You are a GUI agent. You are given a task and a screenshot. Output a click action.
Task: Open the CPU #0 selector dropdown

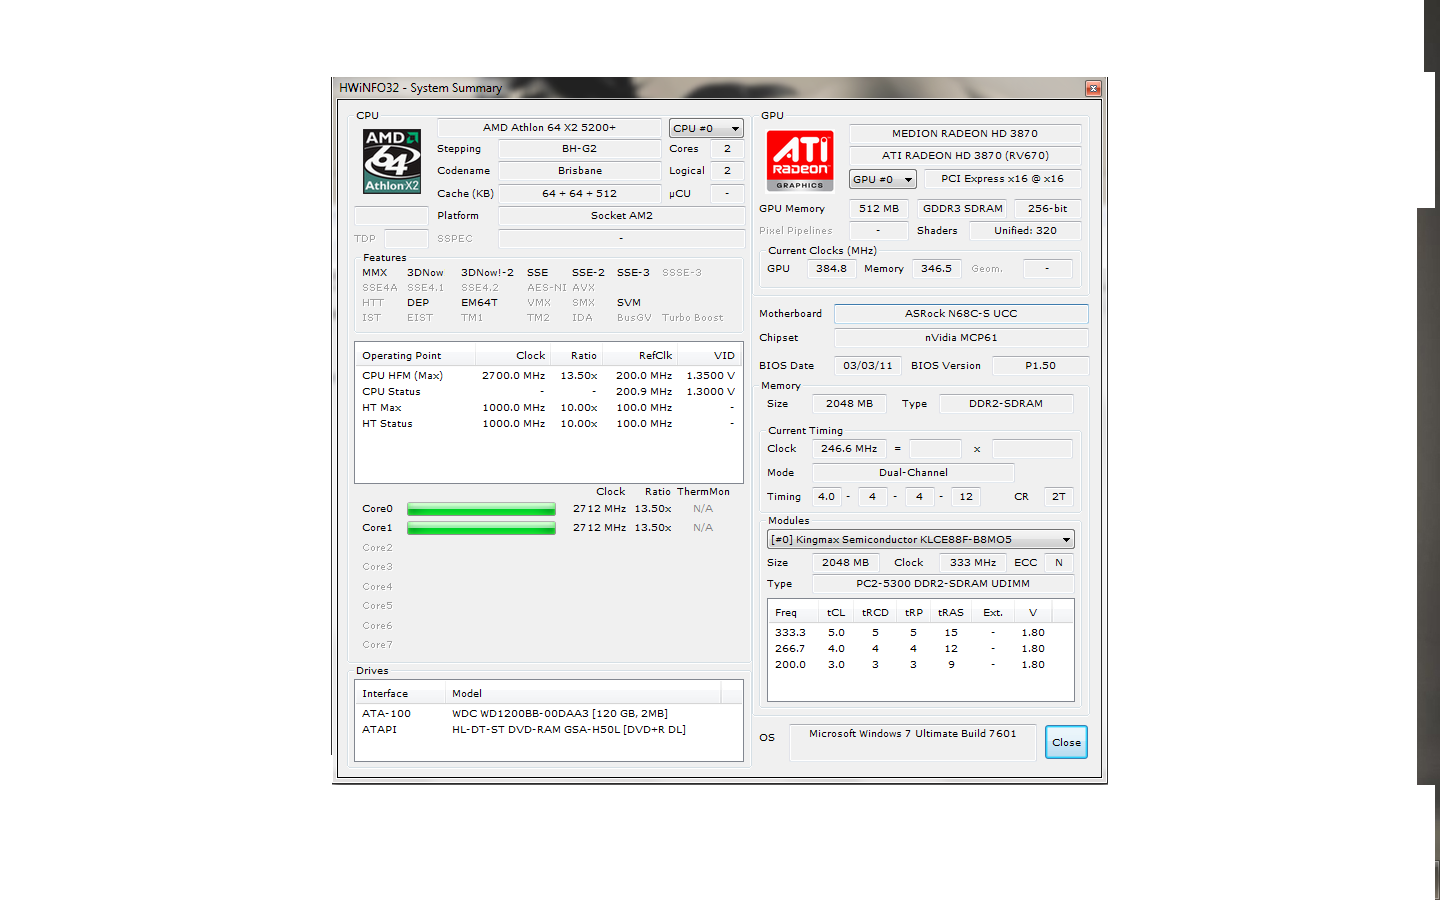tap(706, 129)
